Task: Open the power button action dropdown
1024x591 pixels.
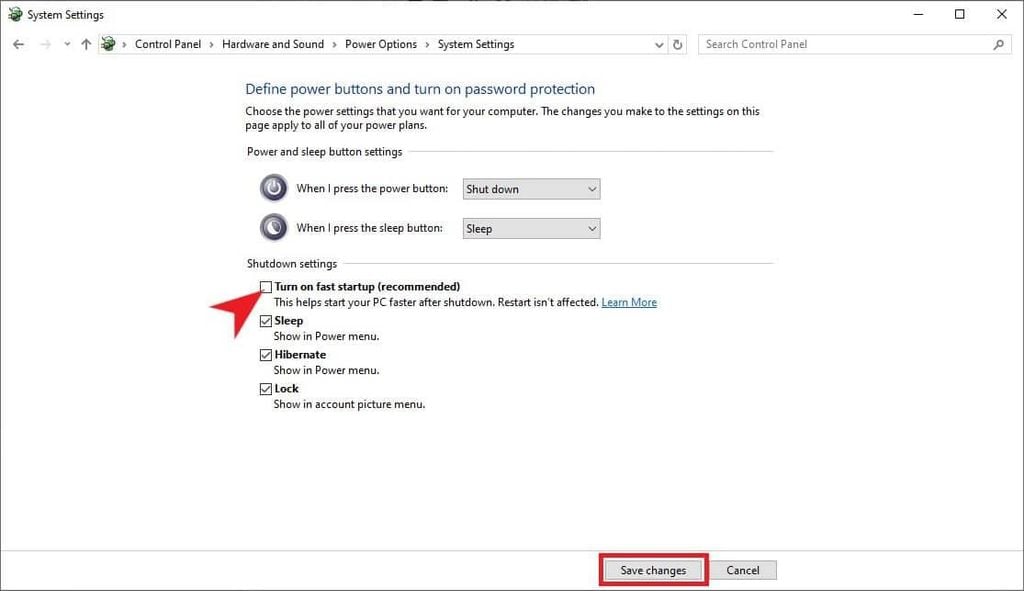Action: (x=531, y=189)
